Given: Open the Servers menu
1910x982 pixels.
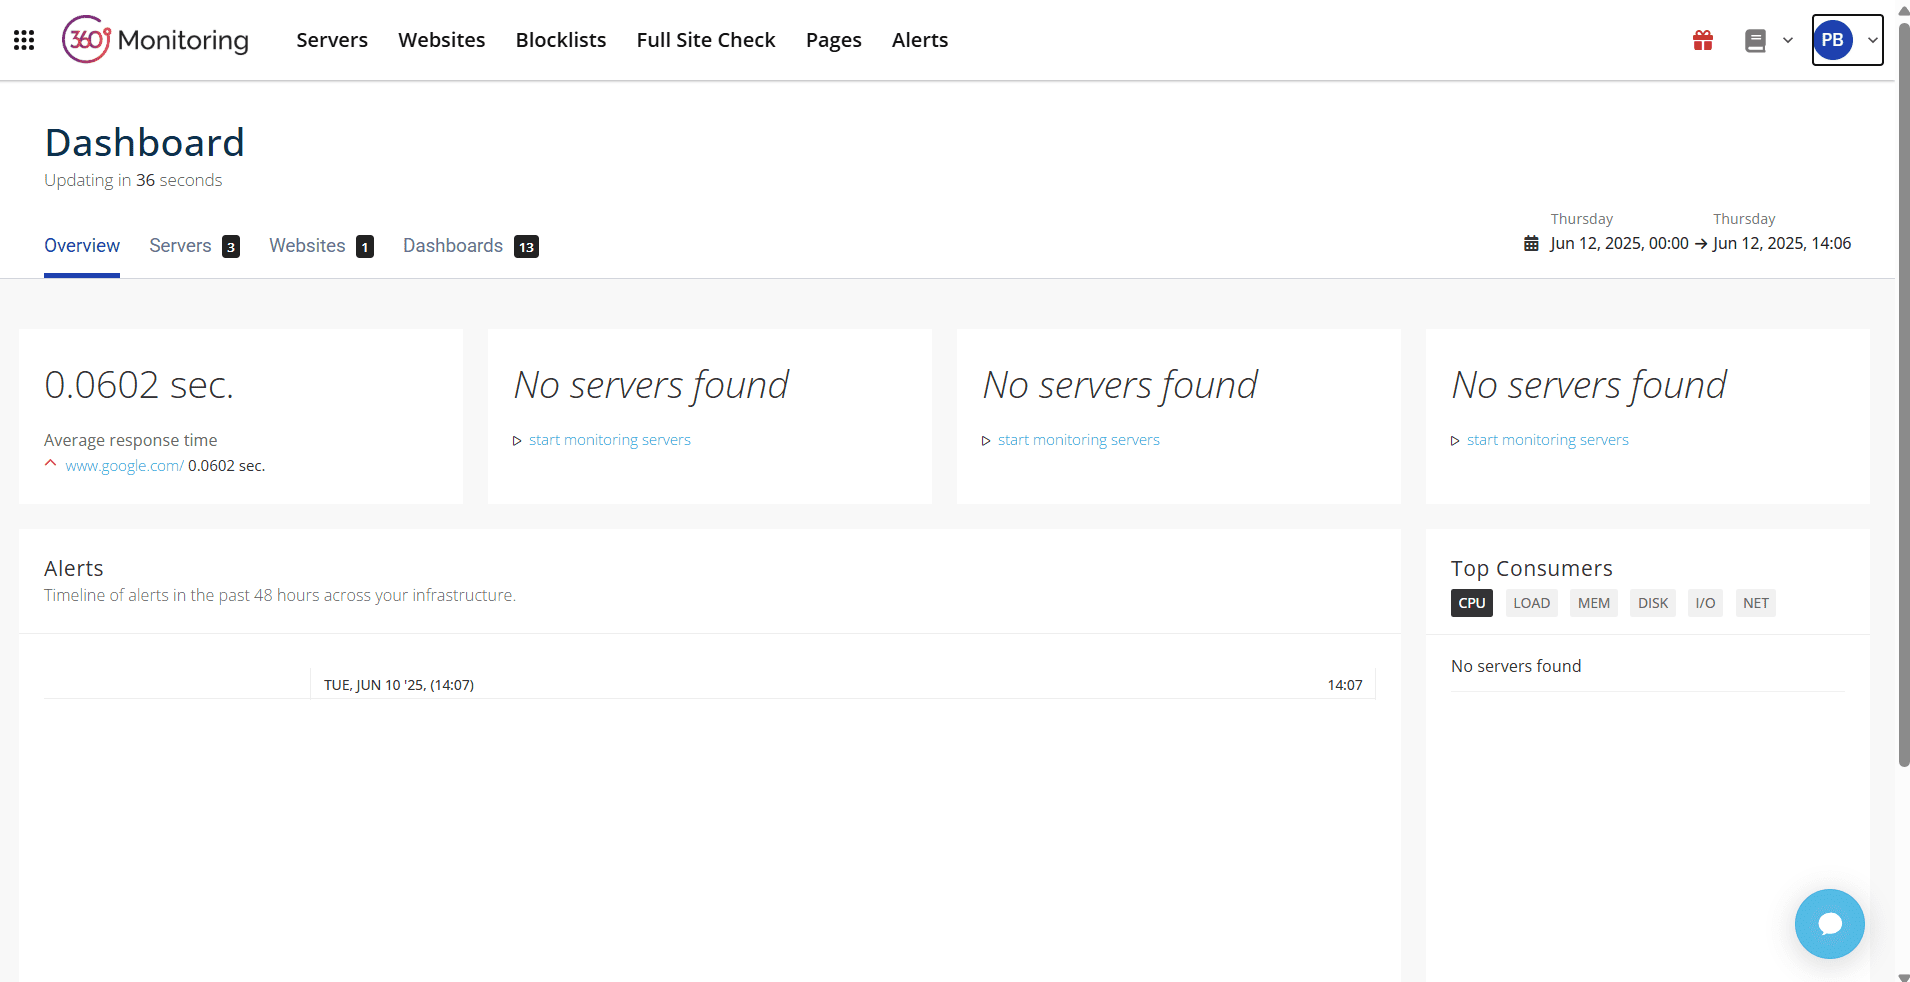Looking at the screenshot, I should pos(332,40).
